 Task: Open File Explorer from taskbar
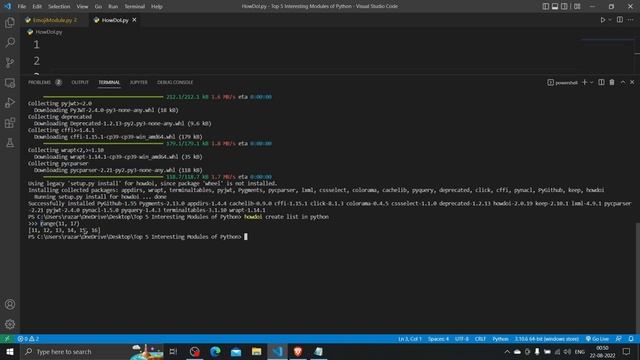tap(256, 351)
